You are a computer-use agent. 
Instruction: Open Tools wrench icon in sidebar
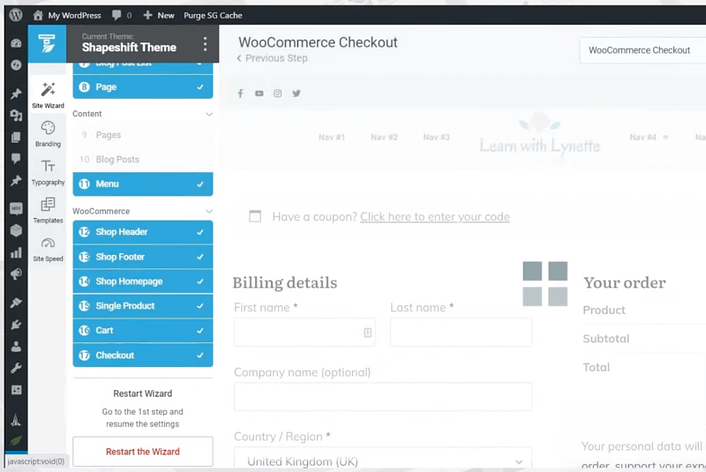(16, 368)
